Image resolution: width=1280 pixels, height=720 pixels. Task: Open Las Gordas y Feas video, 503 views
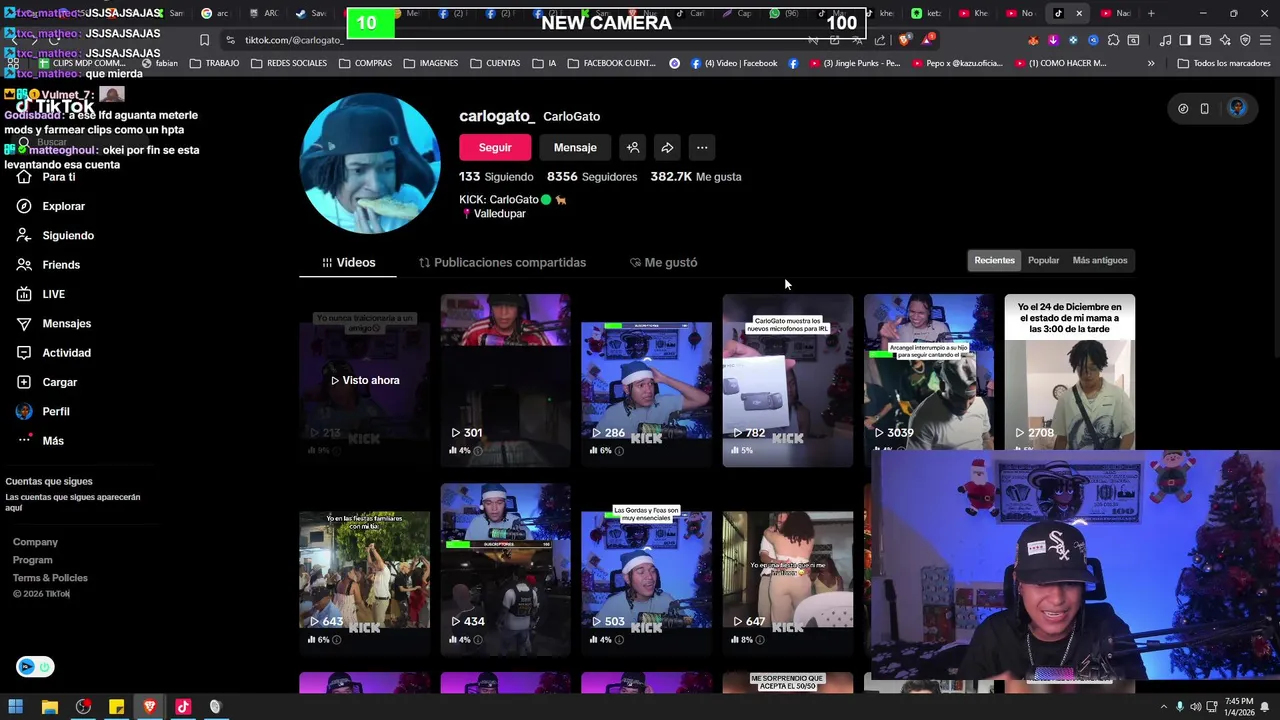[646, 569]
